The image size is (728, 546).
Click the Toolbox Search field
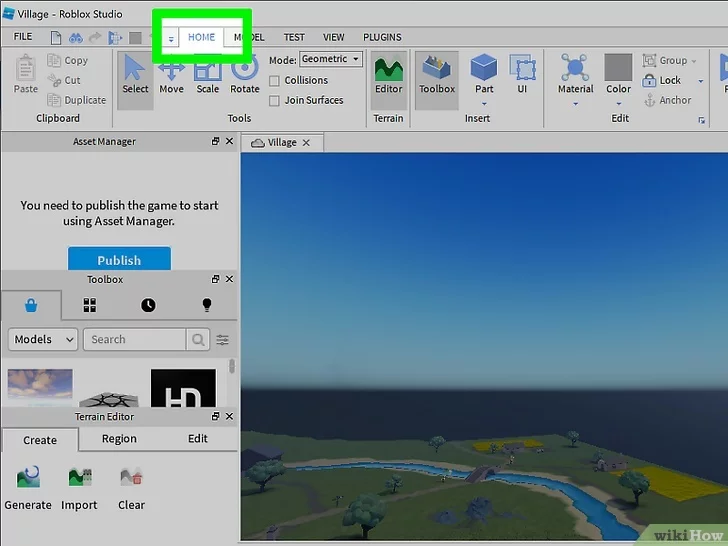[x=134, y=340]
